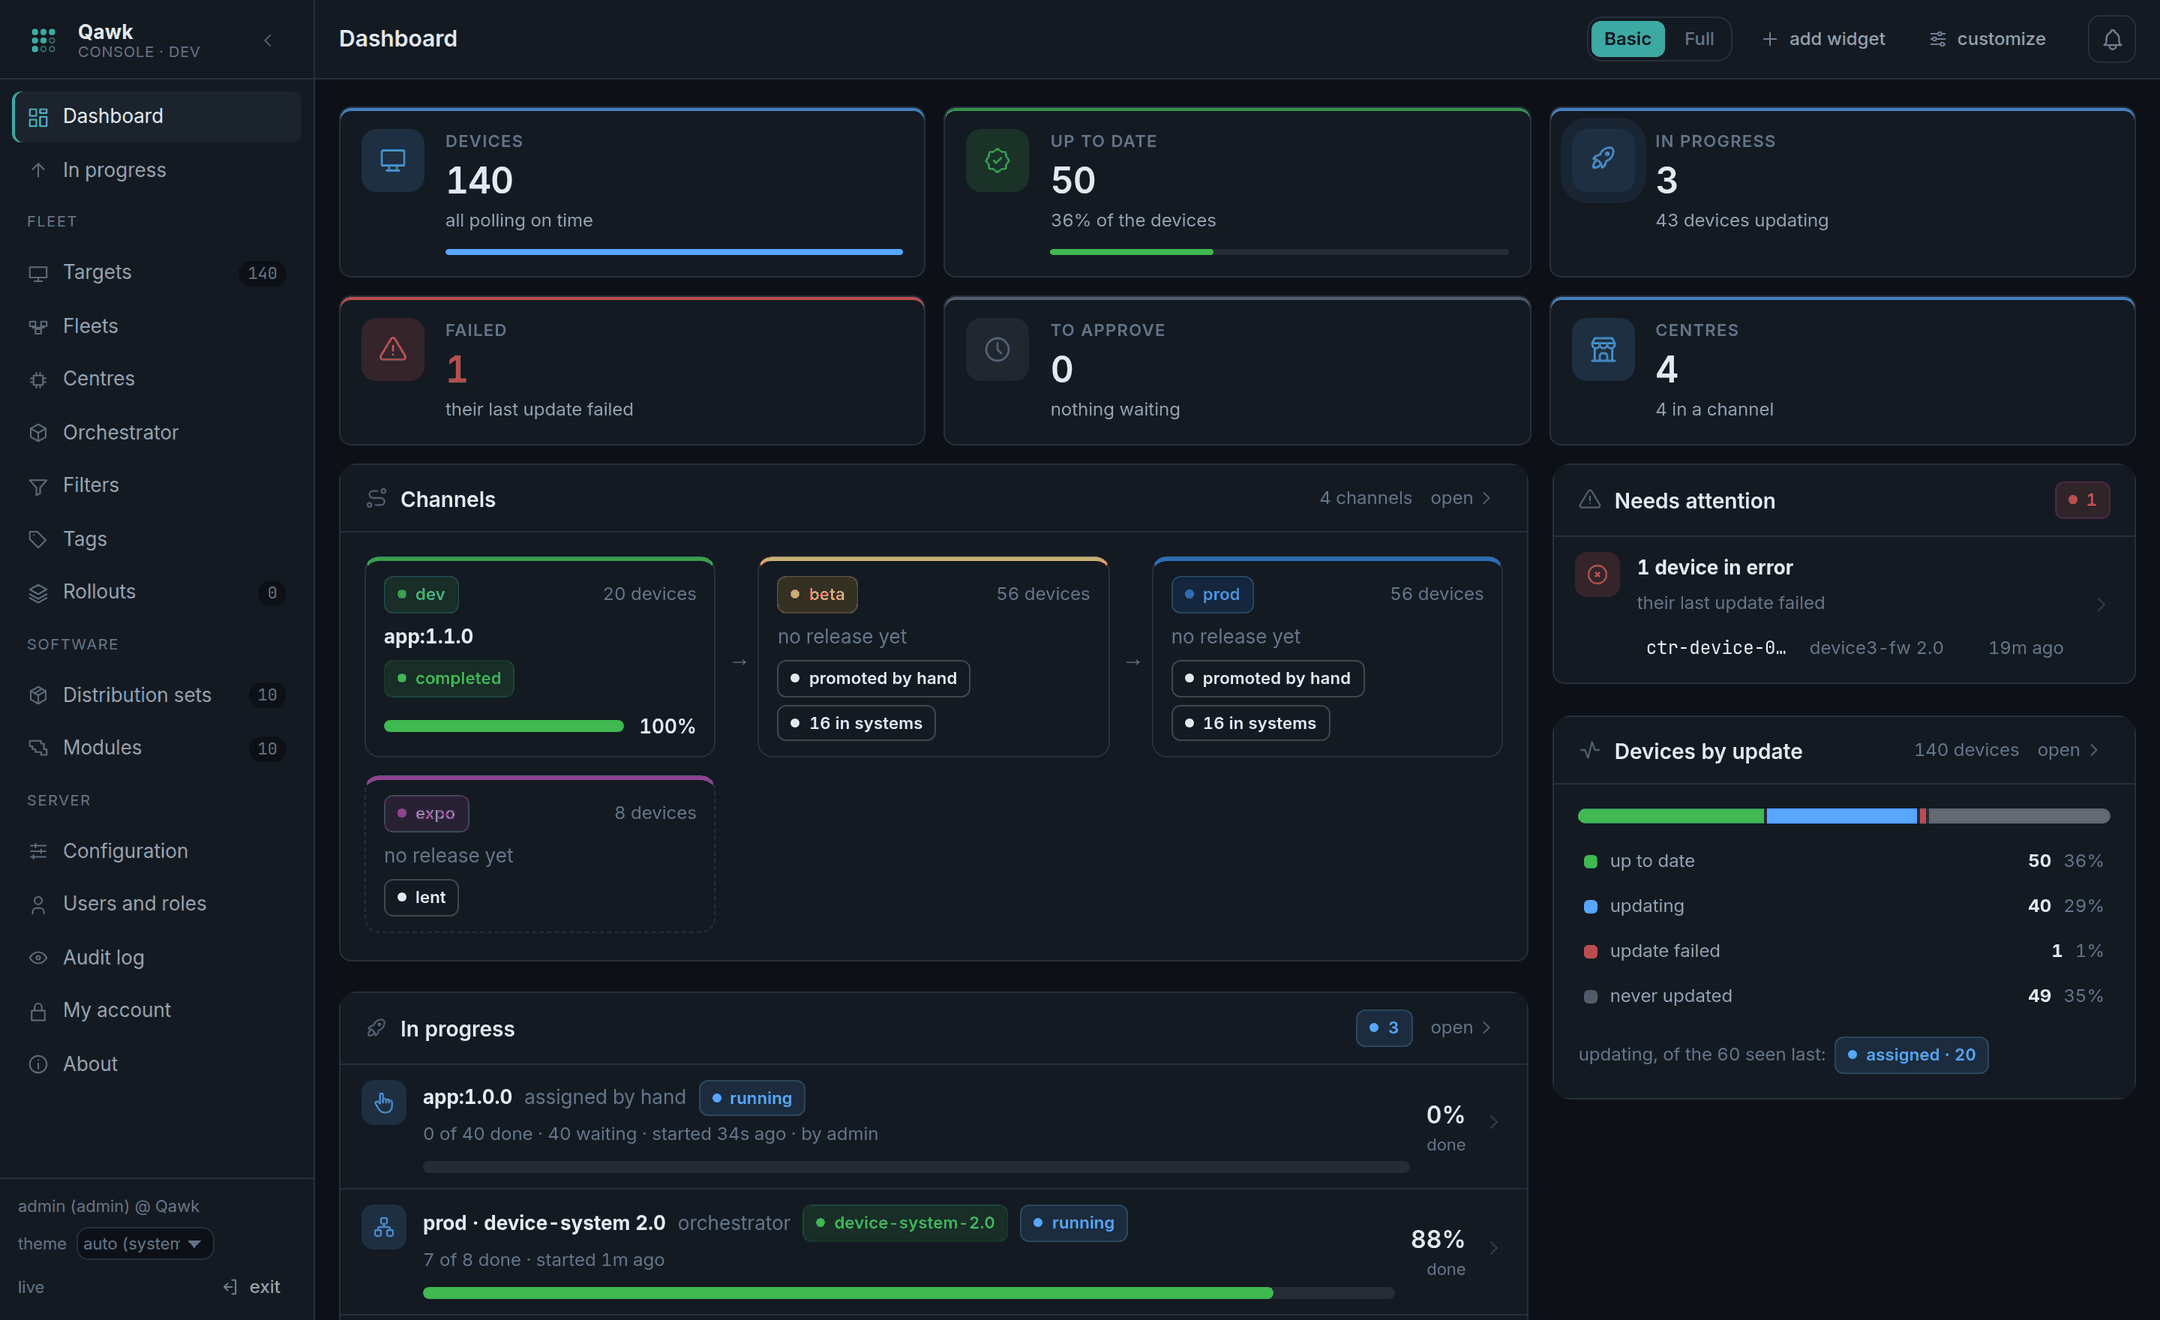Click the prod channel badge
The width and height of the screenshot is (2160, 1320).
tap(1212, 594)
